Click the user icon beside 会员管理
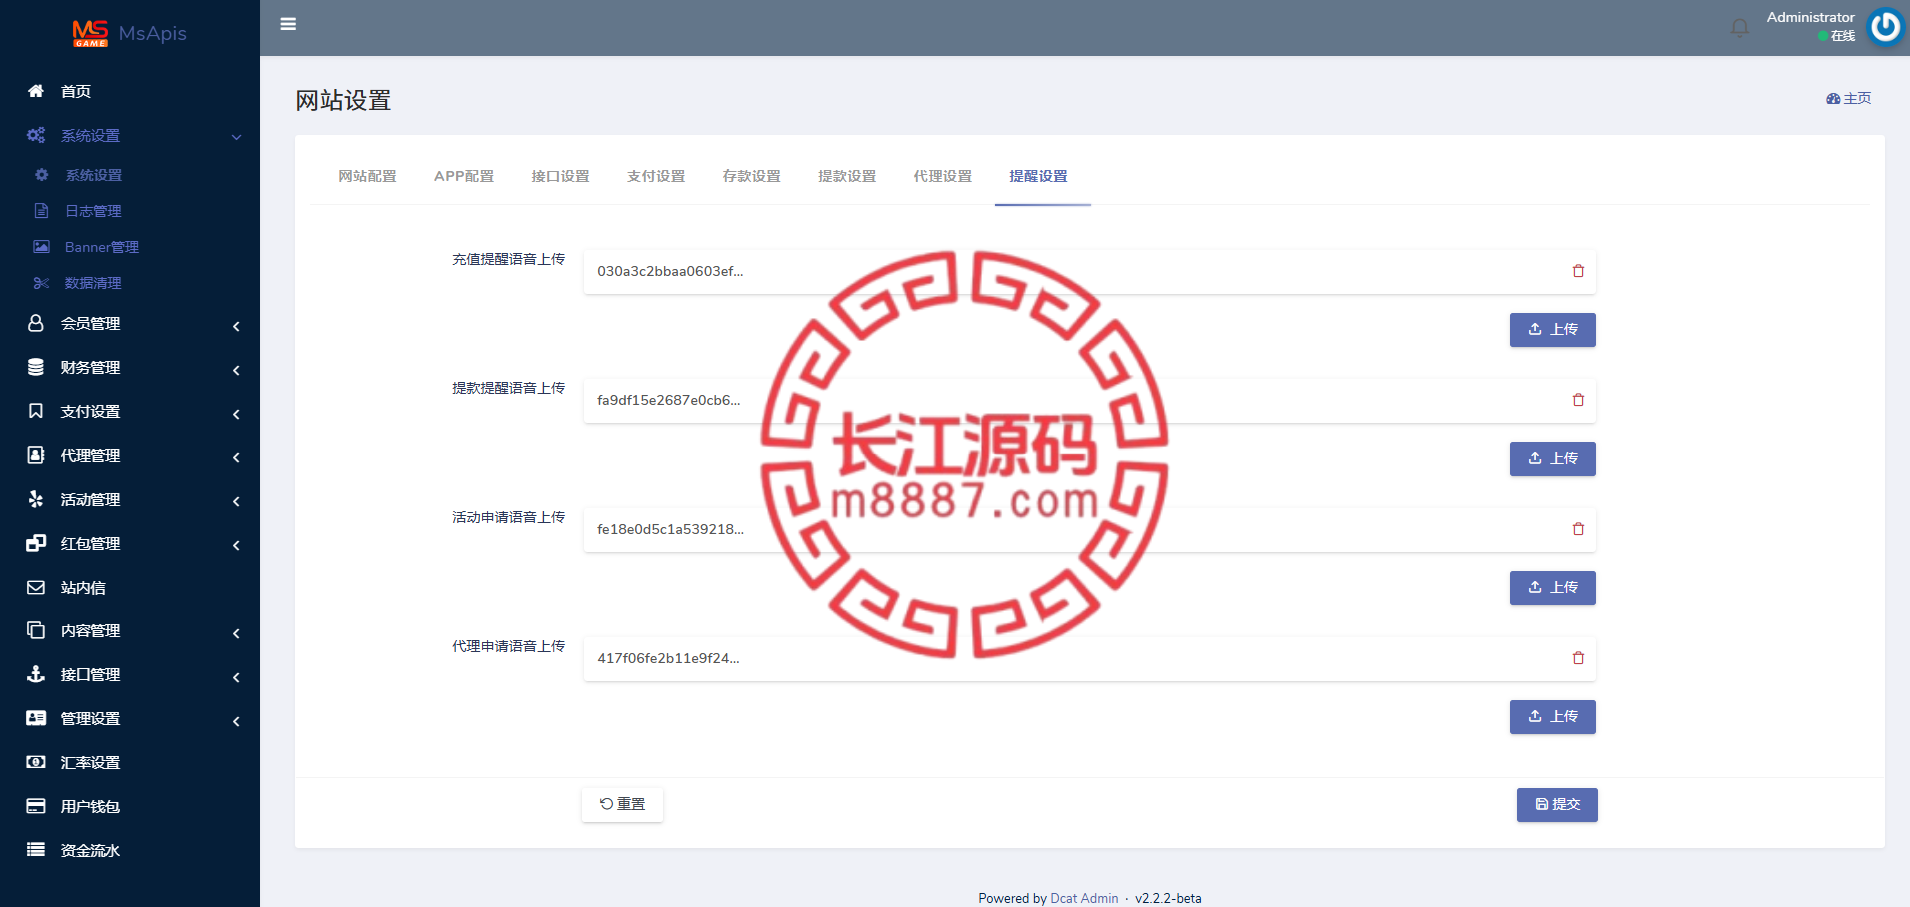Viewport: 1910px width, 907px height. [x=36, y=323]
